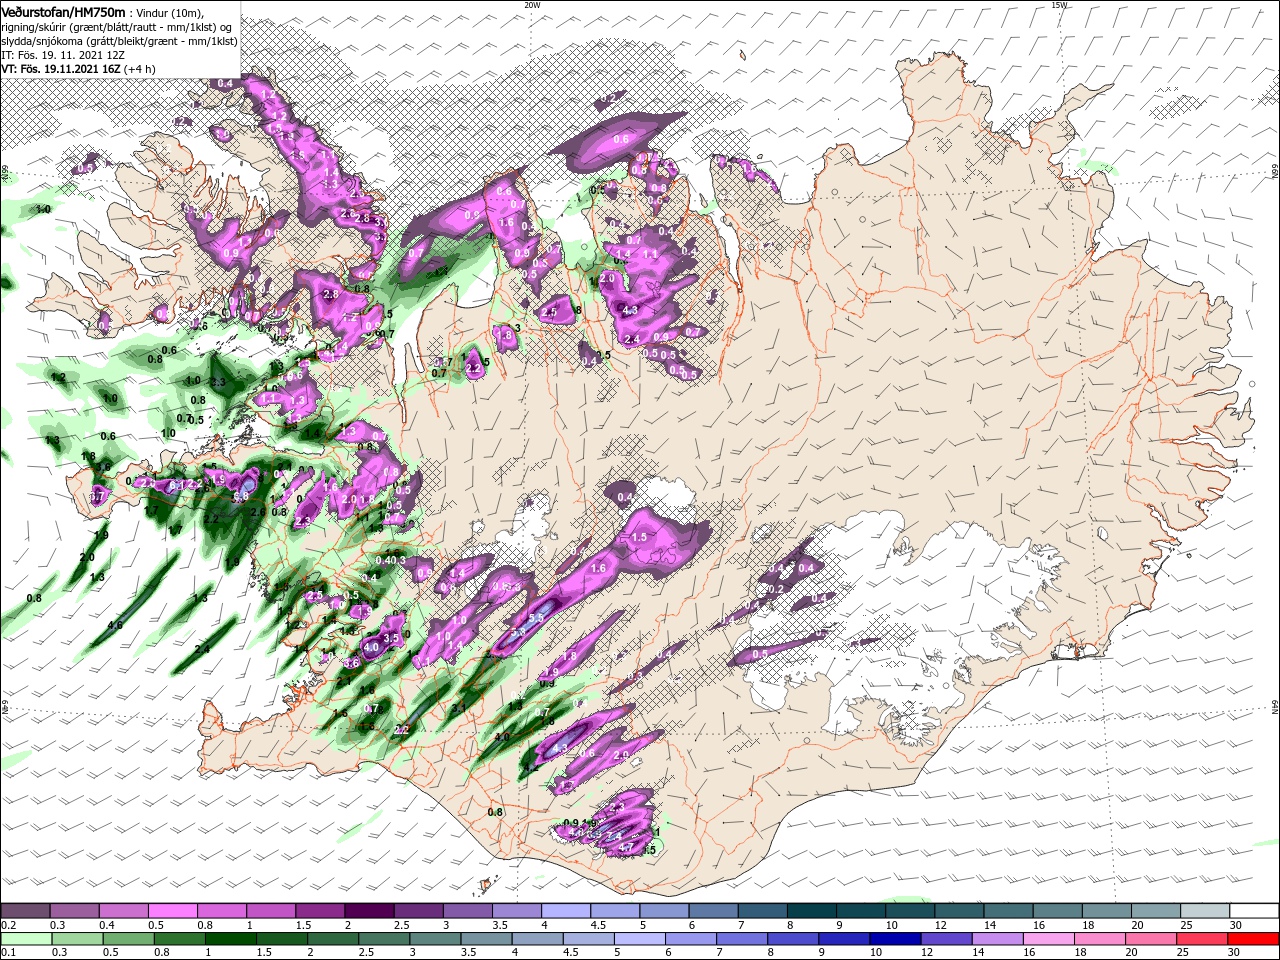Screen dimensions: 1280x960
Task: Pick the top-row legend swatch between 6 and 7
Action: coord(713,911)
